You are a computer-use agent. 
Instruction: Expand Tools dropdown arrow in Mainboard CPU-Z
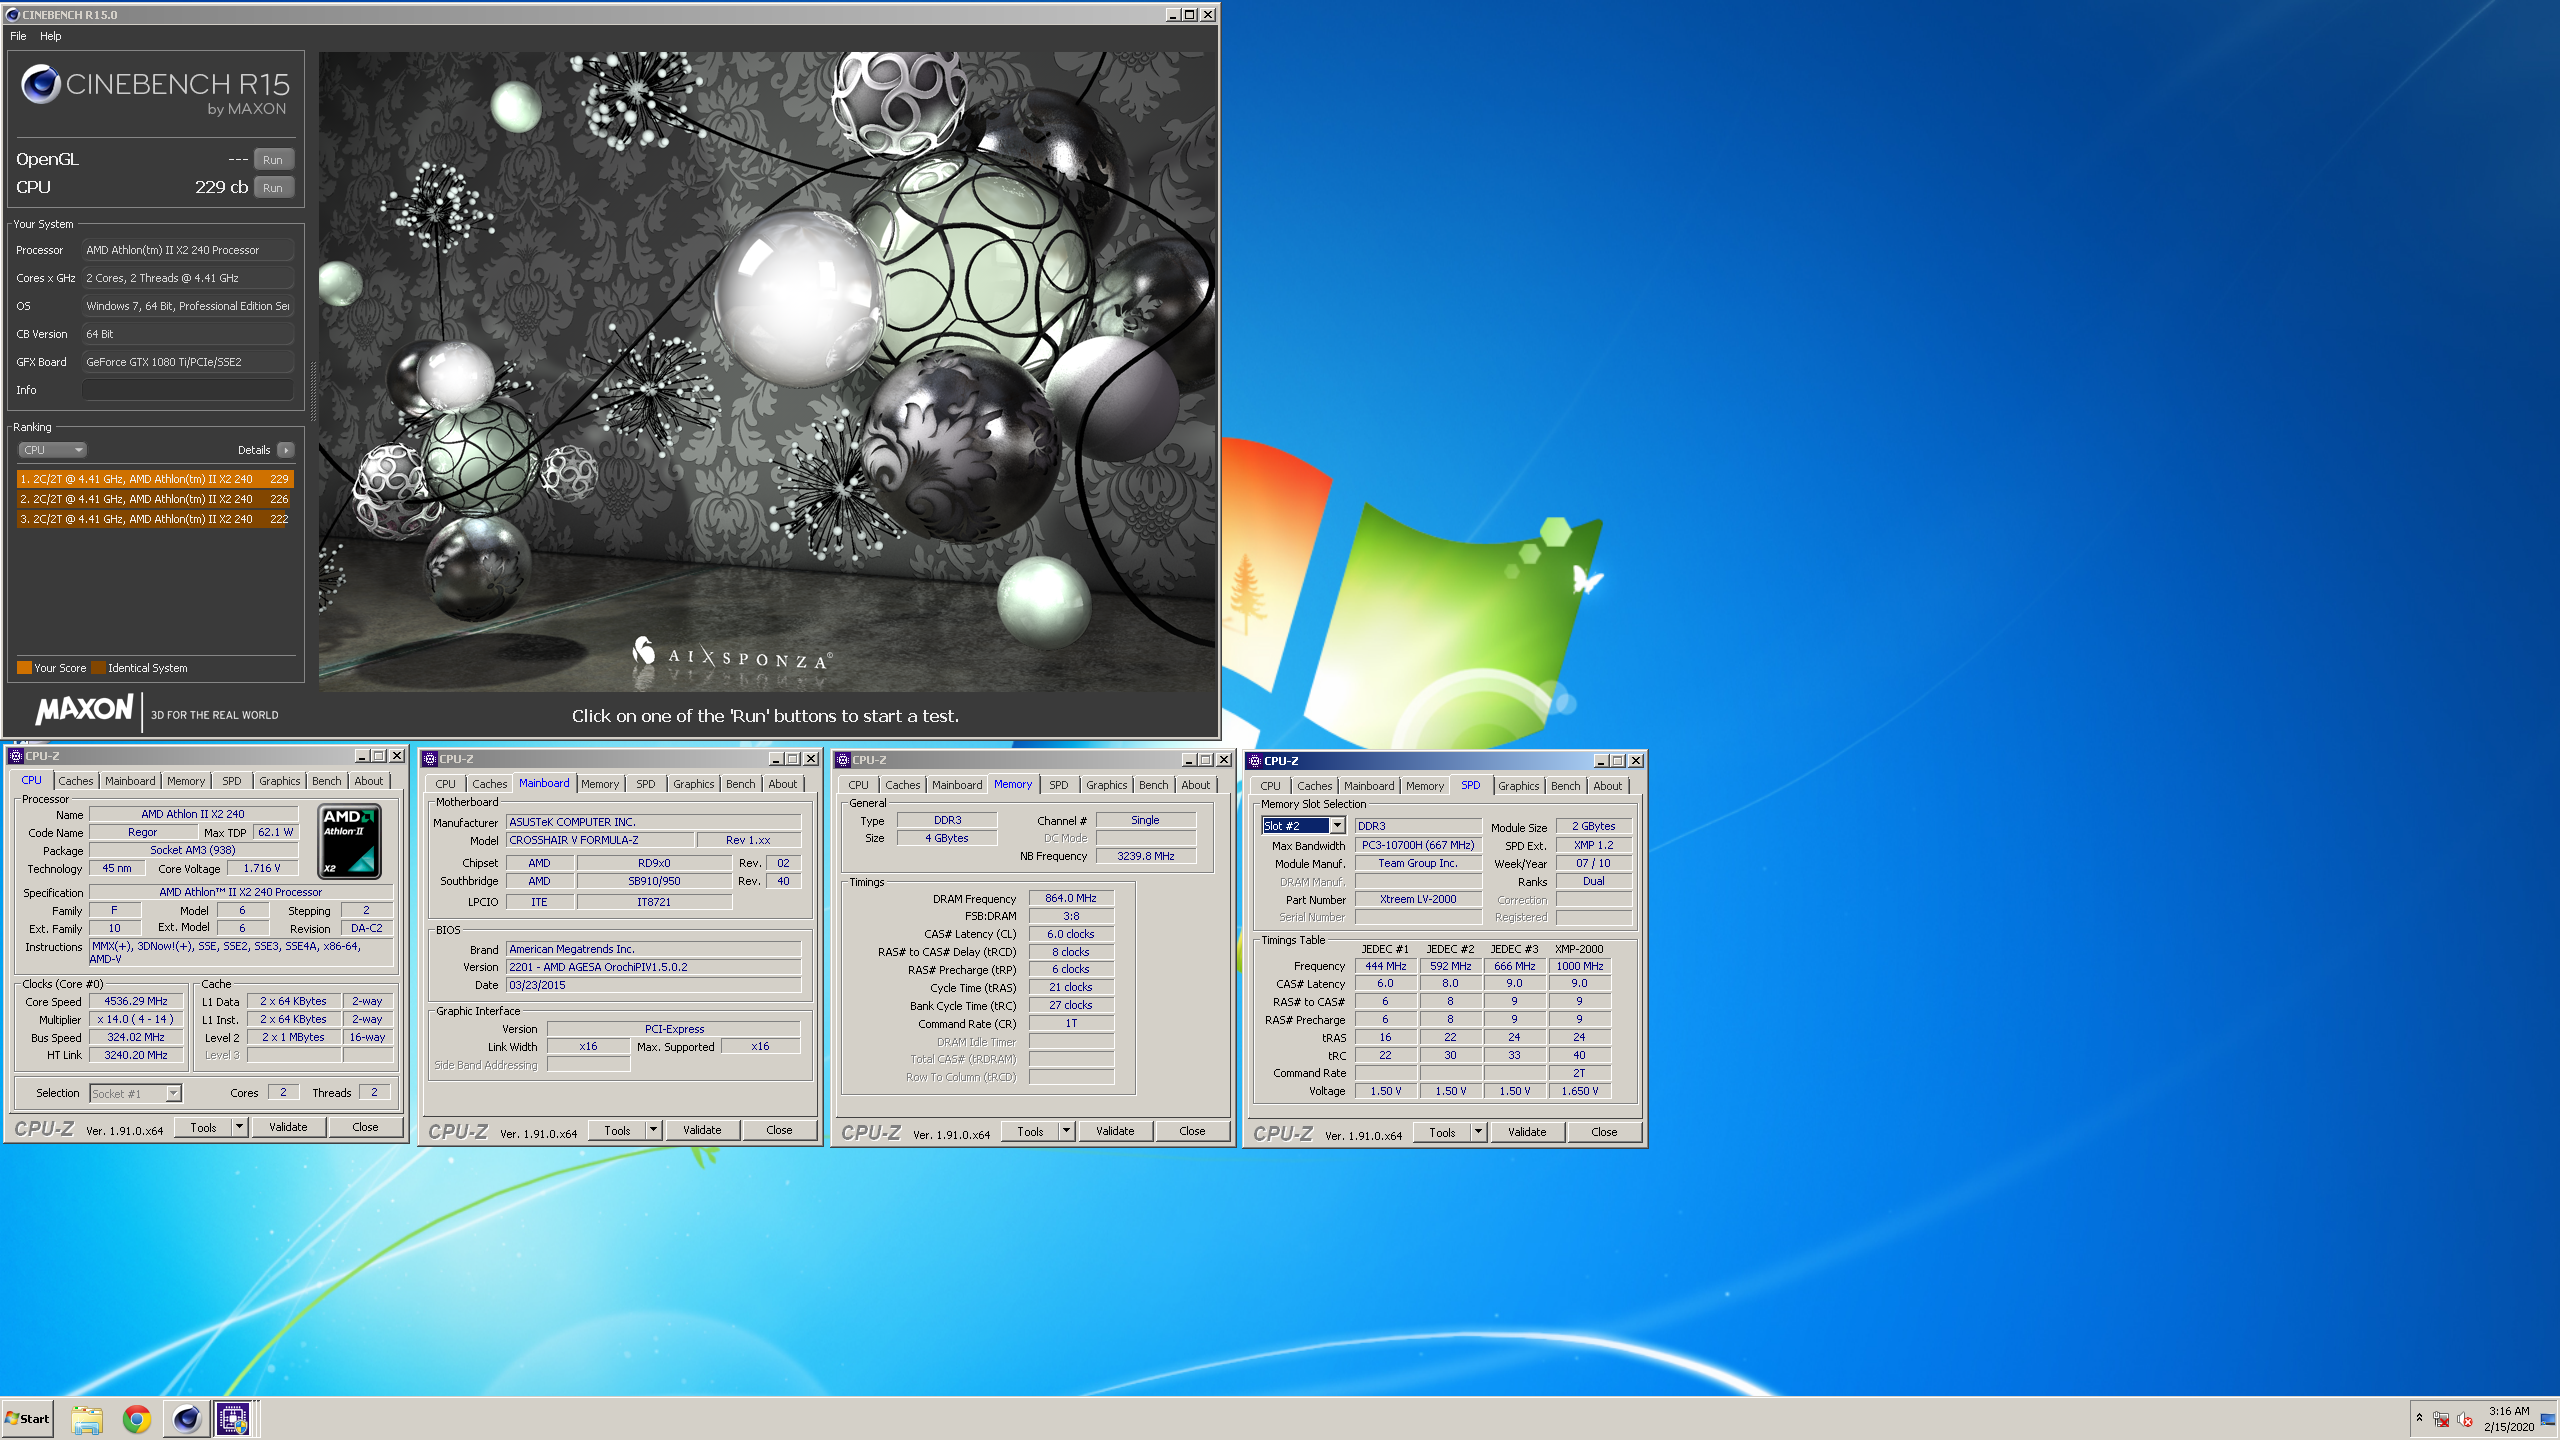[x=653, y=1130]
